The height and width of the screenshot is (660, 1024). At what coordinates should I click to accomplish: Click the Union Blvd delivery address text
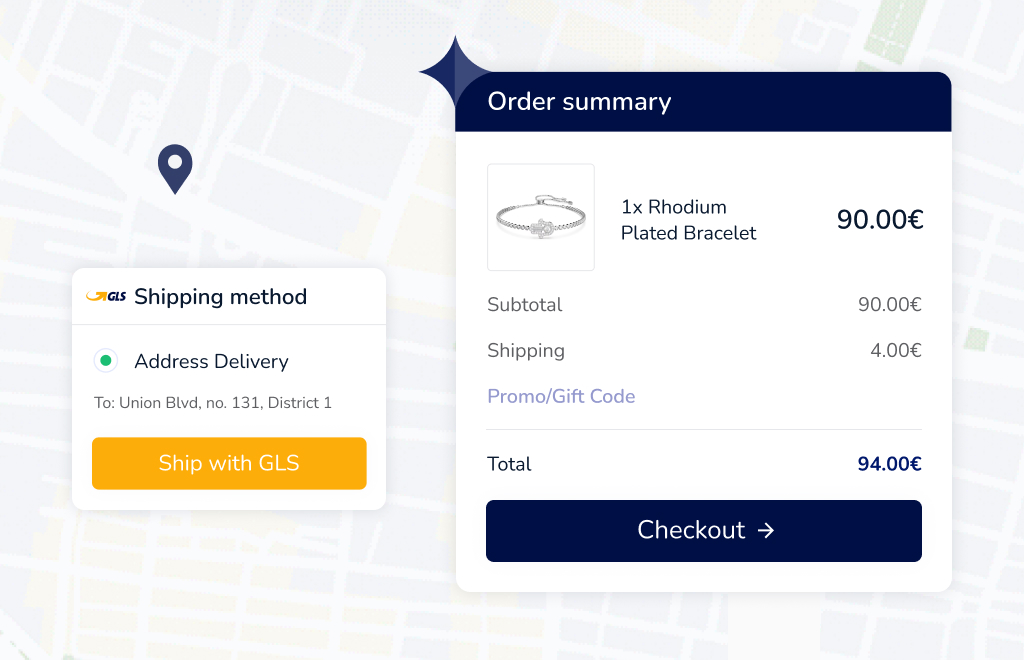[x=213, y=403]
